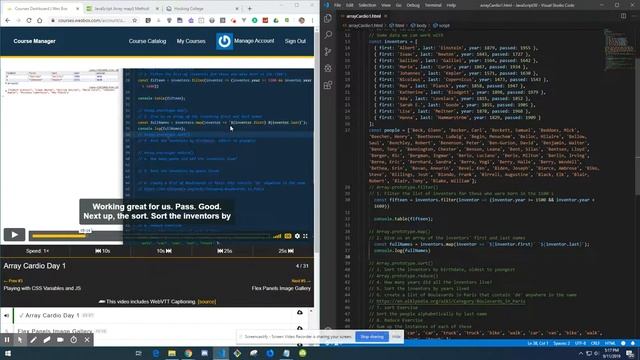Screen dimensions: 640x360
Task: Open the Help menu in VS Code
Action: (x=451, y=5)
